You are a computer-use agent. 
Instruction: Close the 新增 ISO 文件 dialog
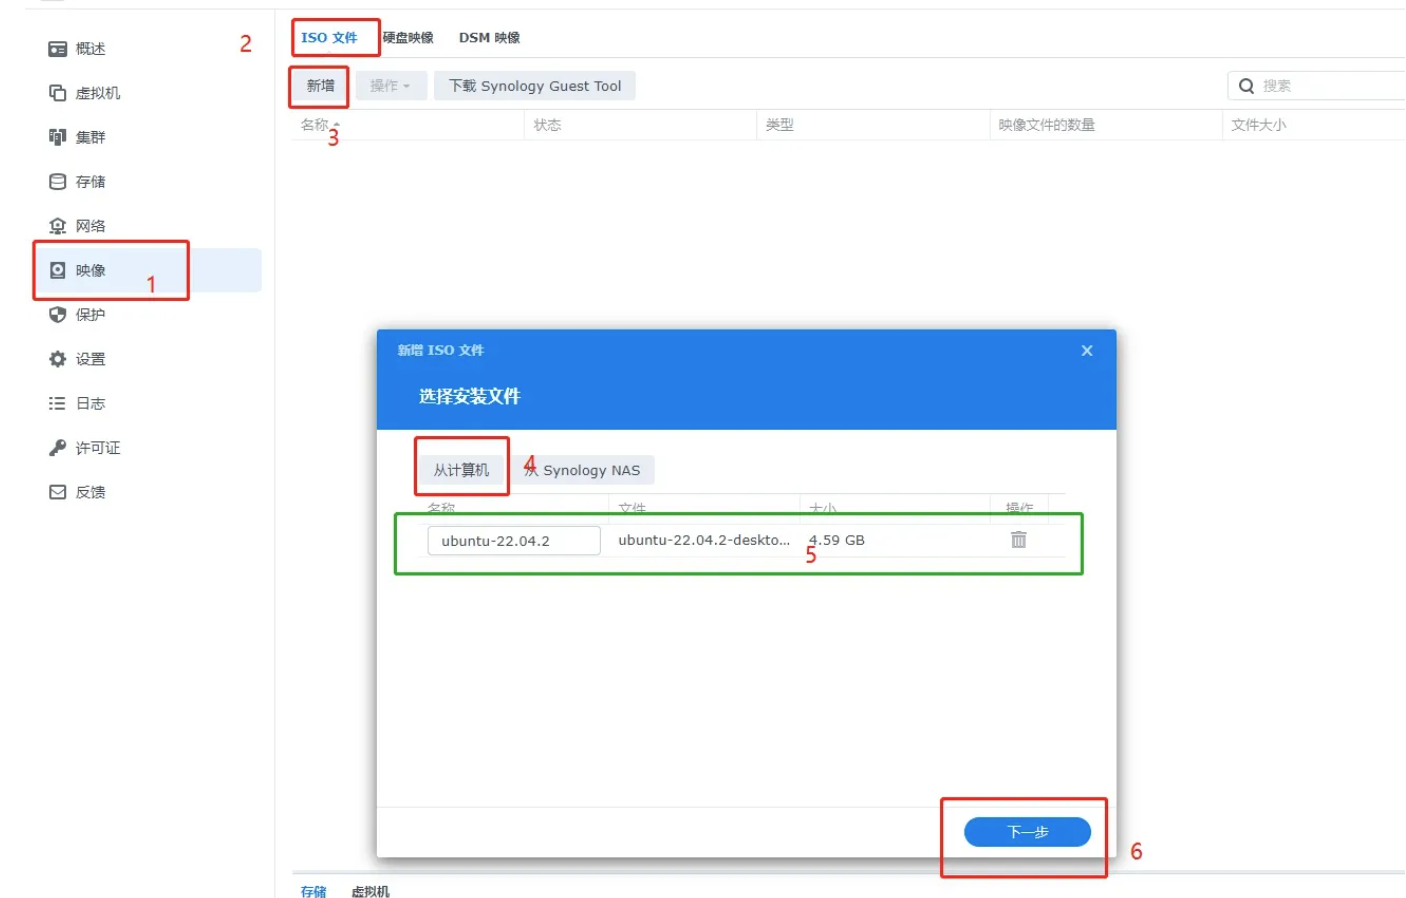[x=1086, y=351]
